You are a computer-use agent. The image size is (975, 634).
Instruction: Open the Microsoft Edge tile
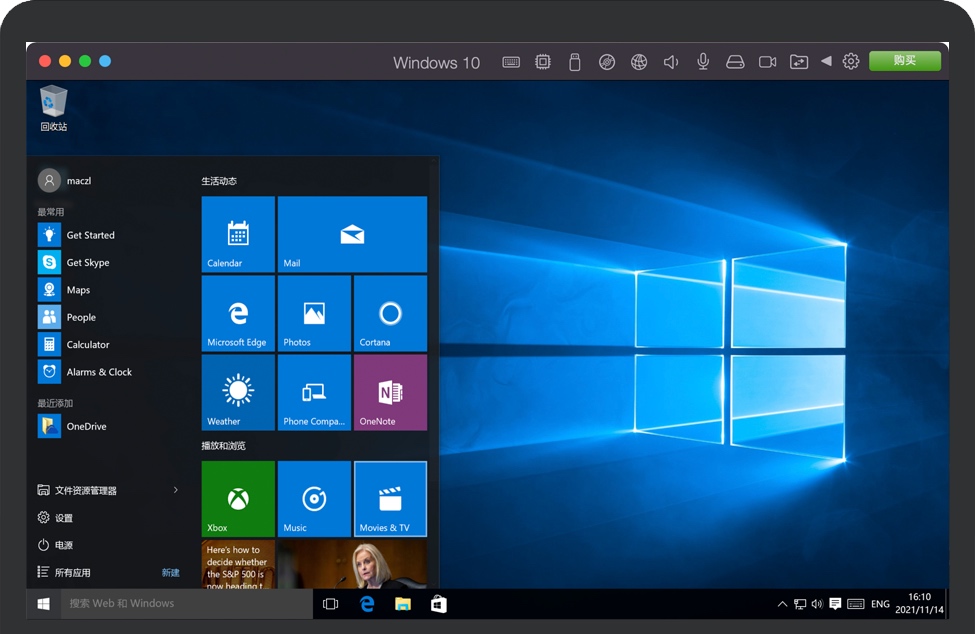click(x=238, y=312)
